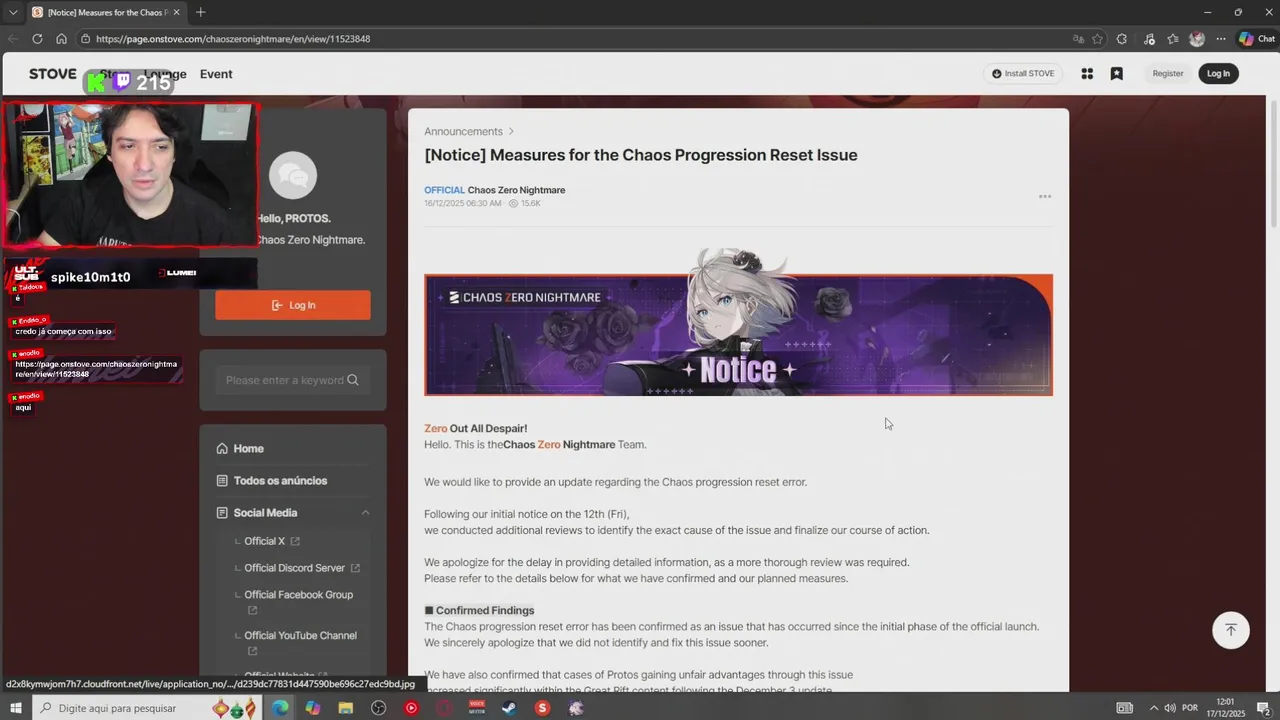Open Steam from the taskbar
The image size is (1280, 720).
(509, 708)
